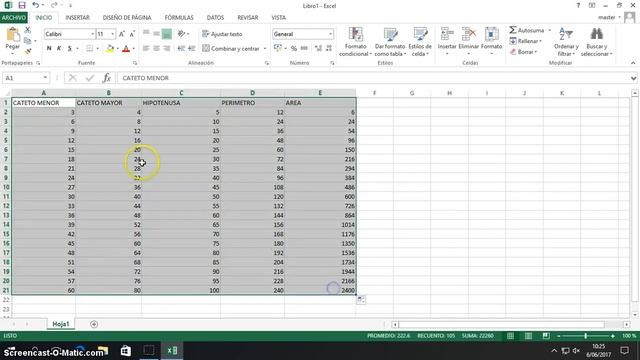Increase the indent

point(191,48)
